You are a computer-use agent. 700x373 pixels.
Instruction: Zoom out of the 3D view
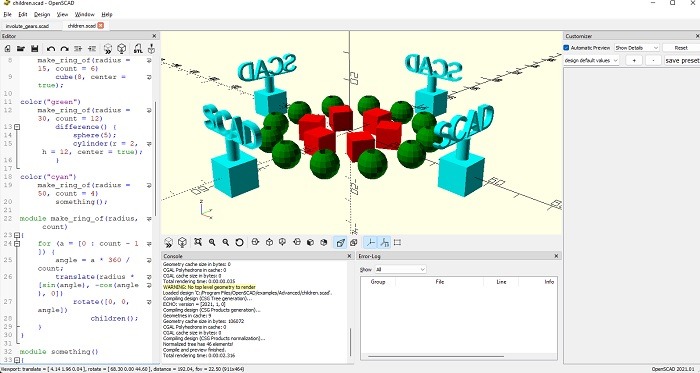pyautogui.click(x=226, y=242)
